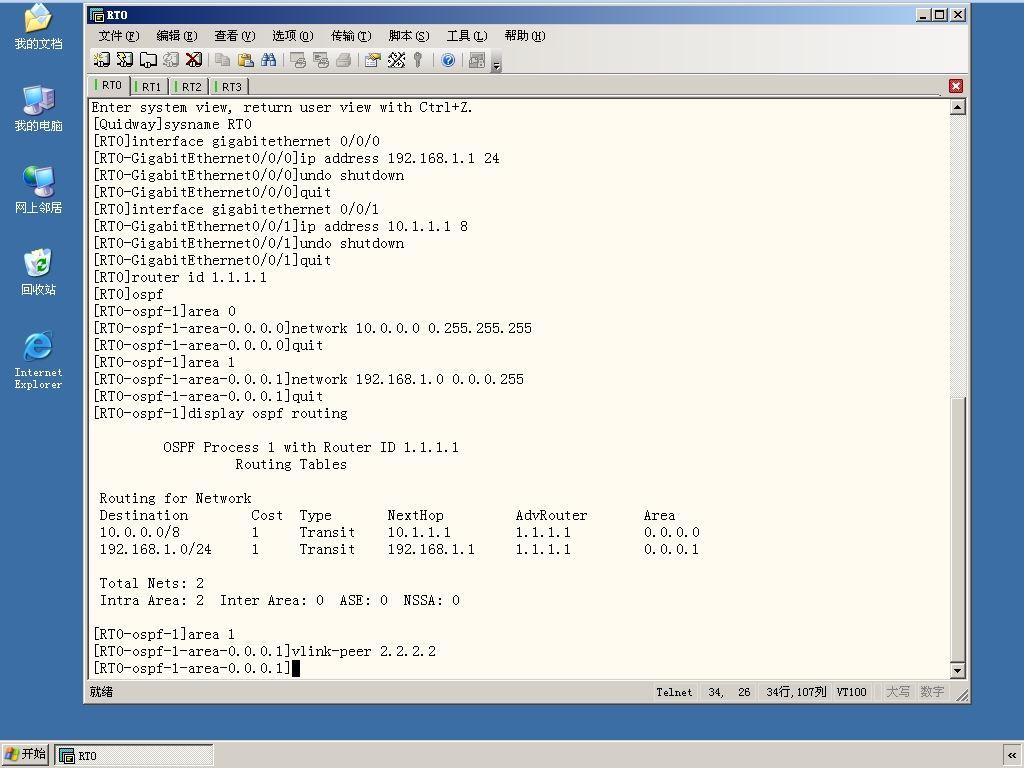Click '就绪' status bar text
The image size is (1024, 768).
(x=101, y=692)
